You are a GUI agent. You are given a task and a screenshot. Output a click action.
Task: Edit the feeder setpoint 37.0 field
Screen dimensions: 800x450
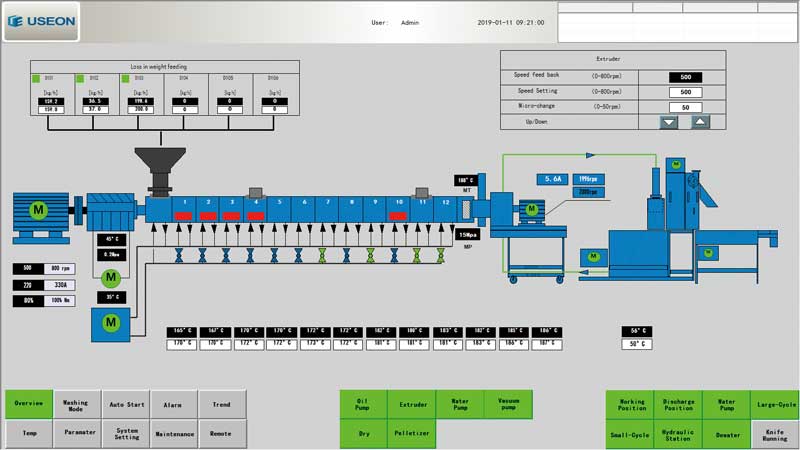coord(95,109)
